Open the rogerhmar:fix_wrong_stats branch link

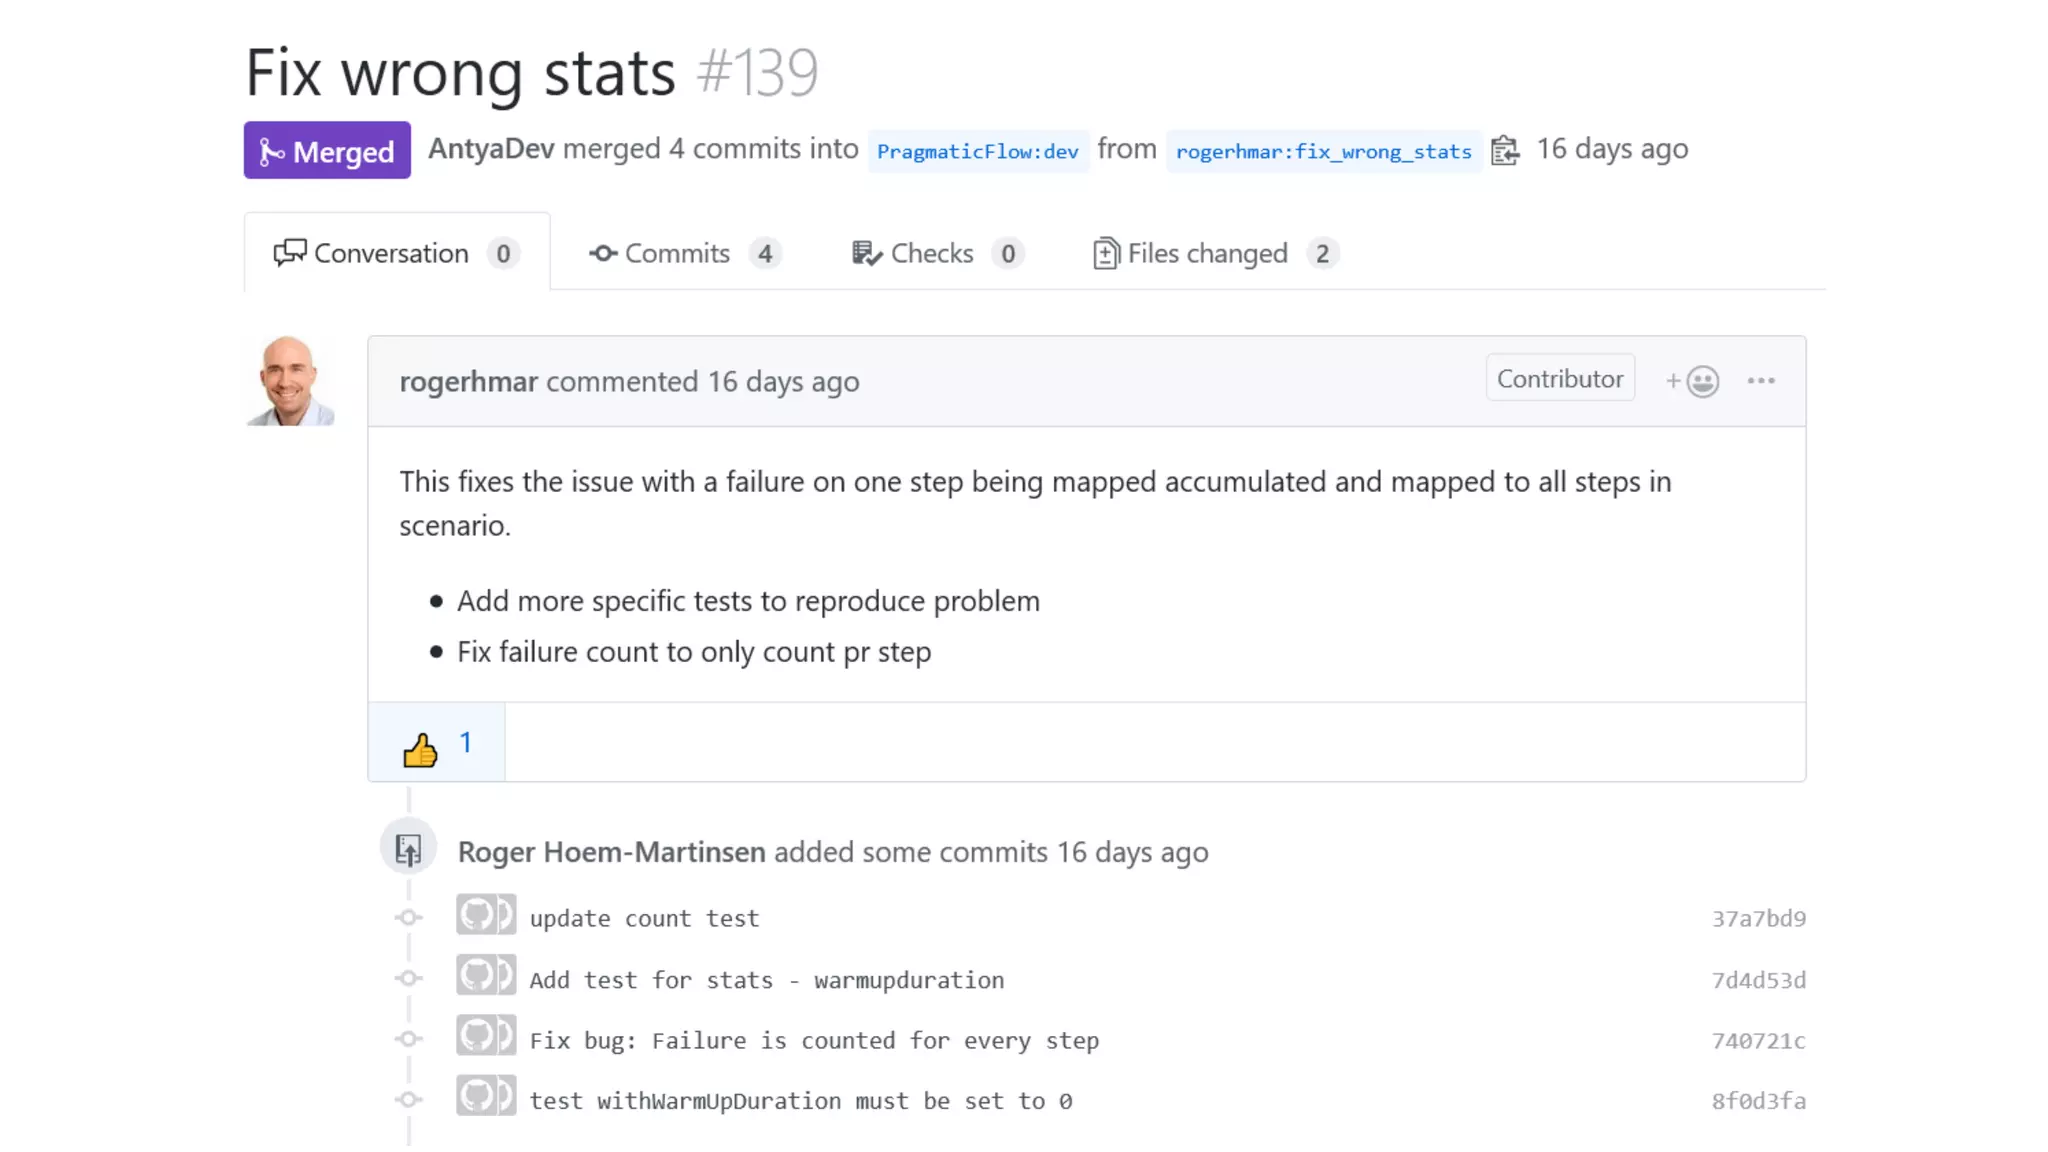1323,152
